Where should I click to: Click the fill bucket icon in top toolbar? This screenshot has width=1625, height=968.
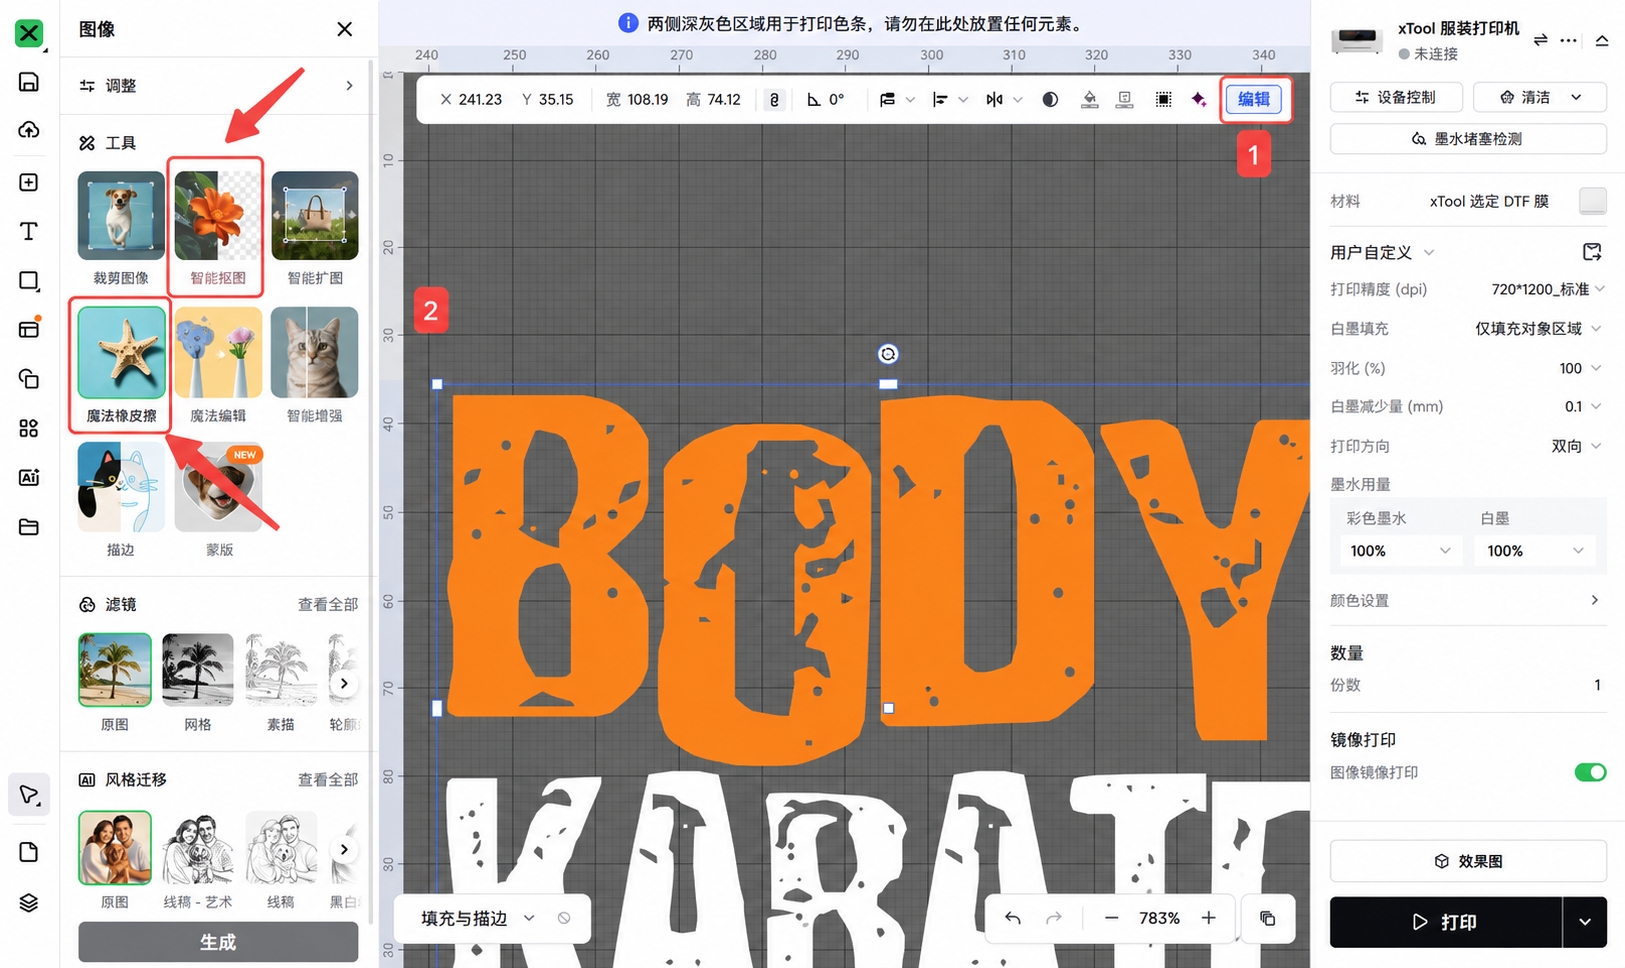1089,100
